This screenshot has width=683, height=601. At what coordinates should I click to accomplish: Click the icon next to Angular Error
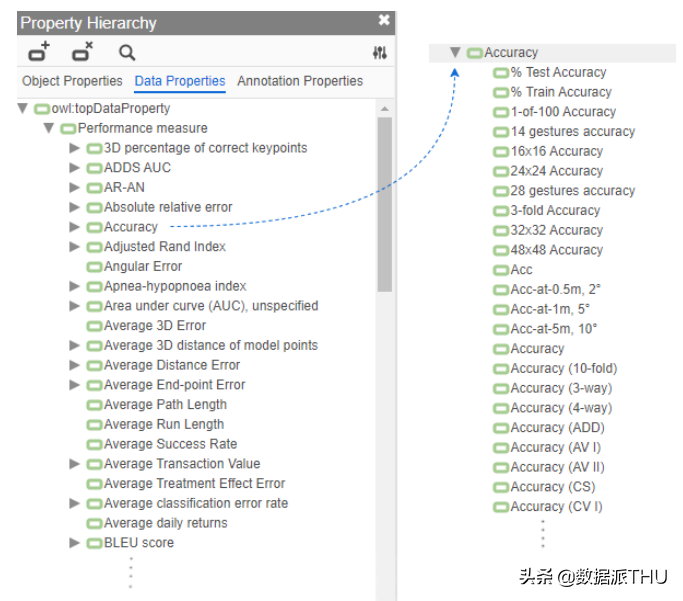pos(95,266)
